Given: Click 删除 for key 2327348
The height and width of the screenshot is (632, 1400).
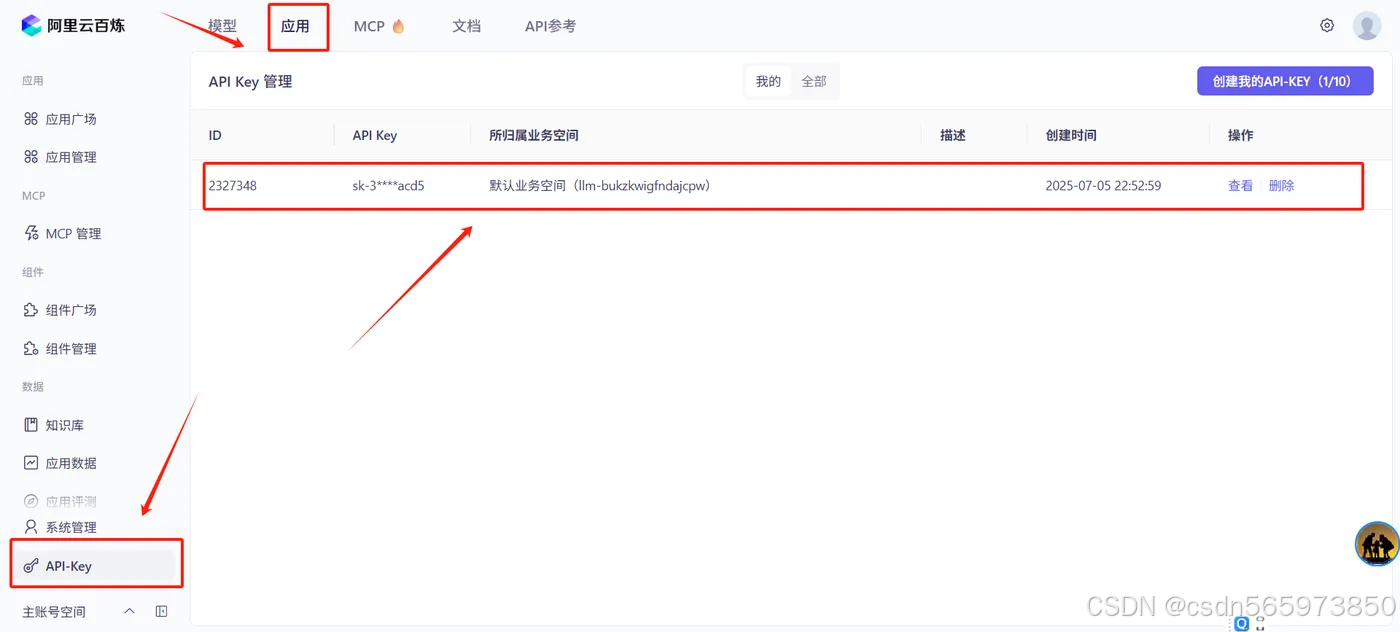Looking at the screenshot, I should [x=1281, y=186].
